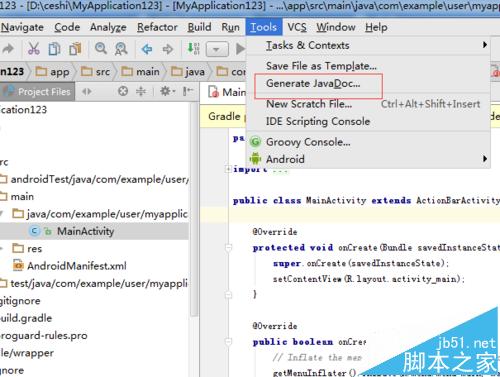Choose Save File as Template
The width and height of the screenshot is (500, 377).
pyautogui.click(x=368, y=66)
